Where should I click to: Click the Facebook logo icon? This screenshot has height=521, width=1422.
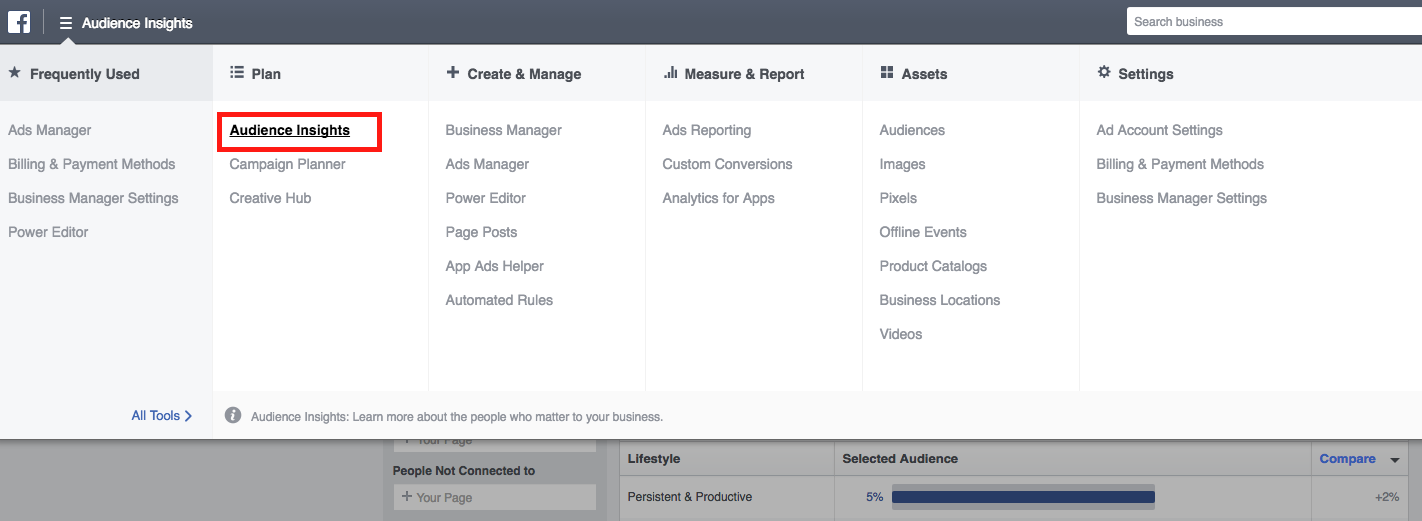tap(19, 22)
